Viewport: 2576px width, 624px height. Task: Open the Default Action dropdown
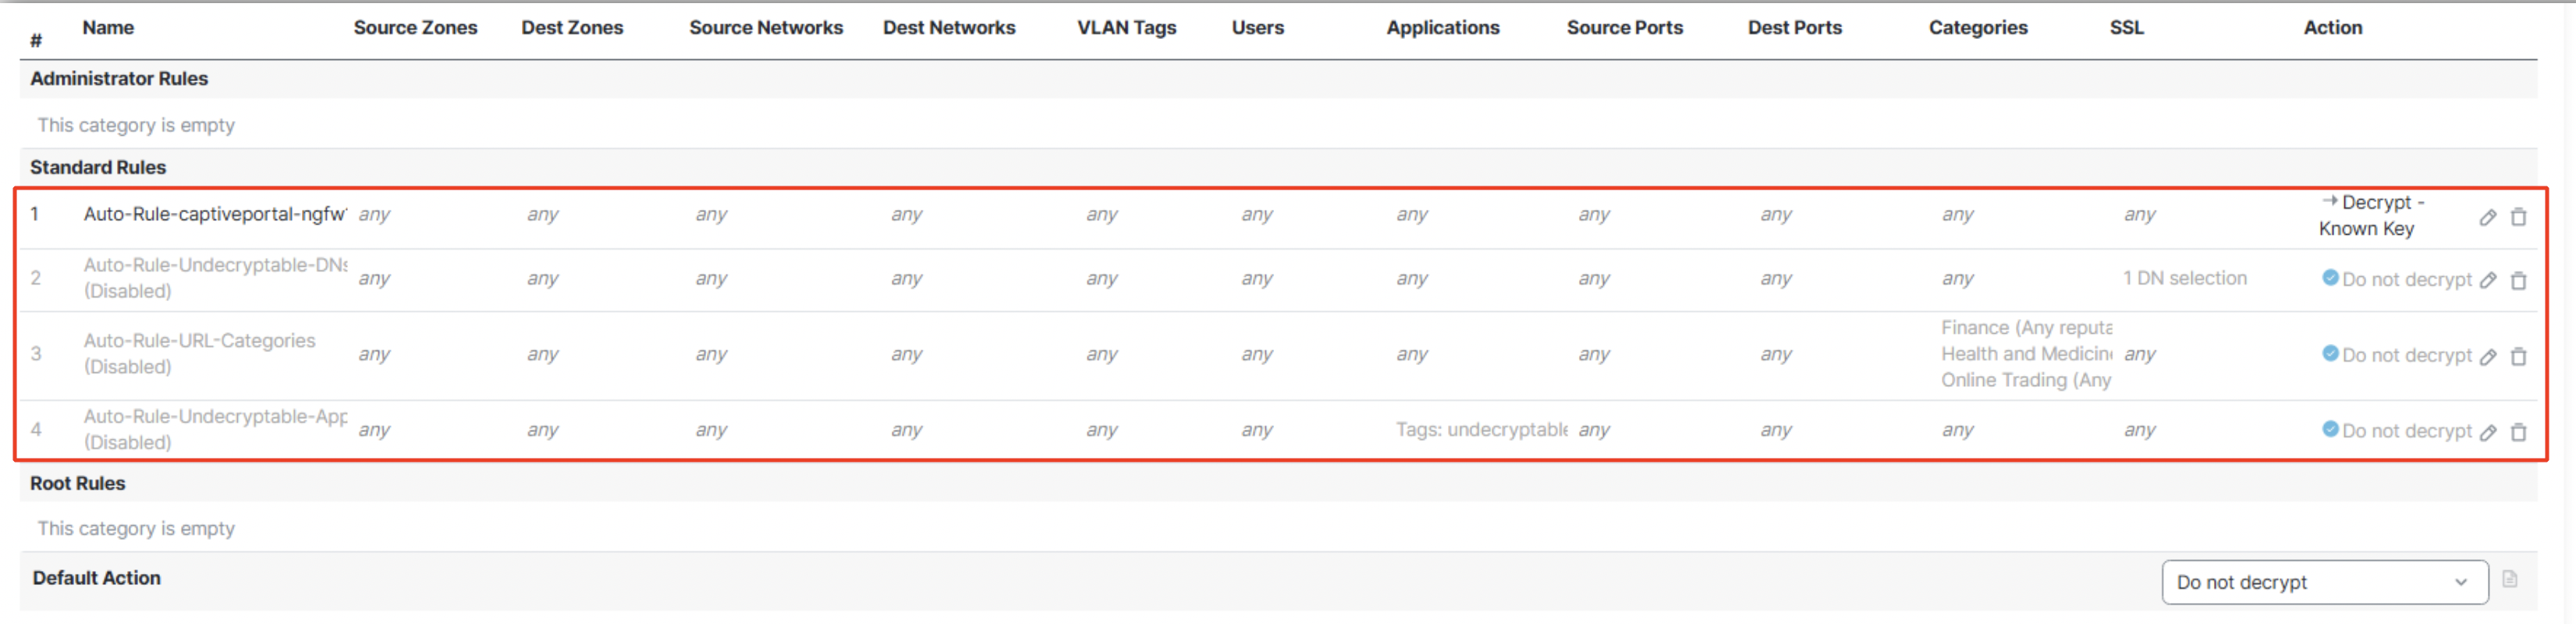[x=2324, y=582]
